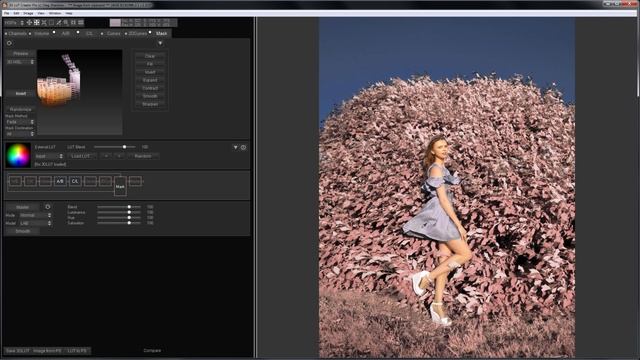Screen dimensions: 640x360
Task: Click the Sharpen mask button
Action: coord(150,104)
